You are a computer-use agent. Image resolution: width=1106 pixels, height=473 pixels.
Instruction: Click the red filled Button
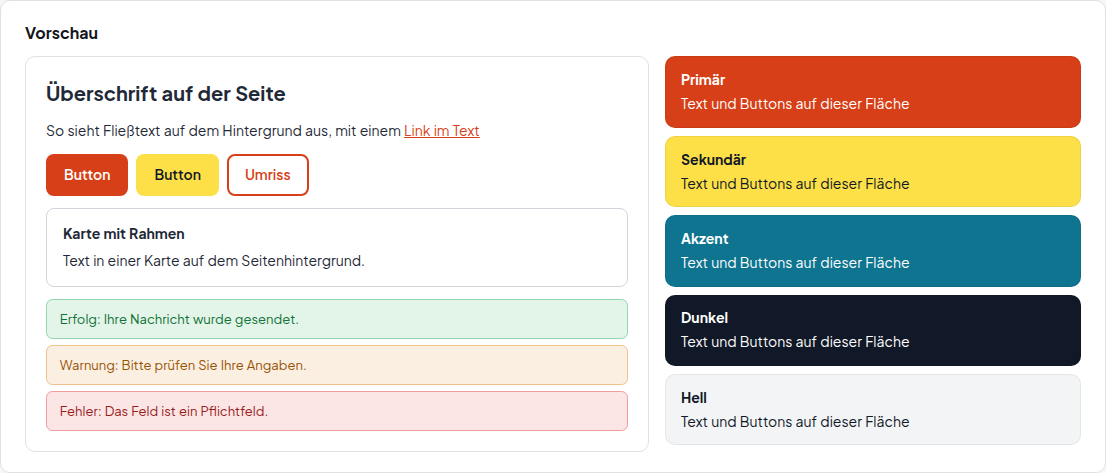(87, 175)
